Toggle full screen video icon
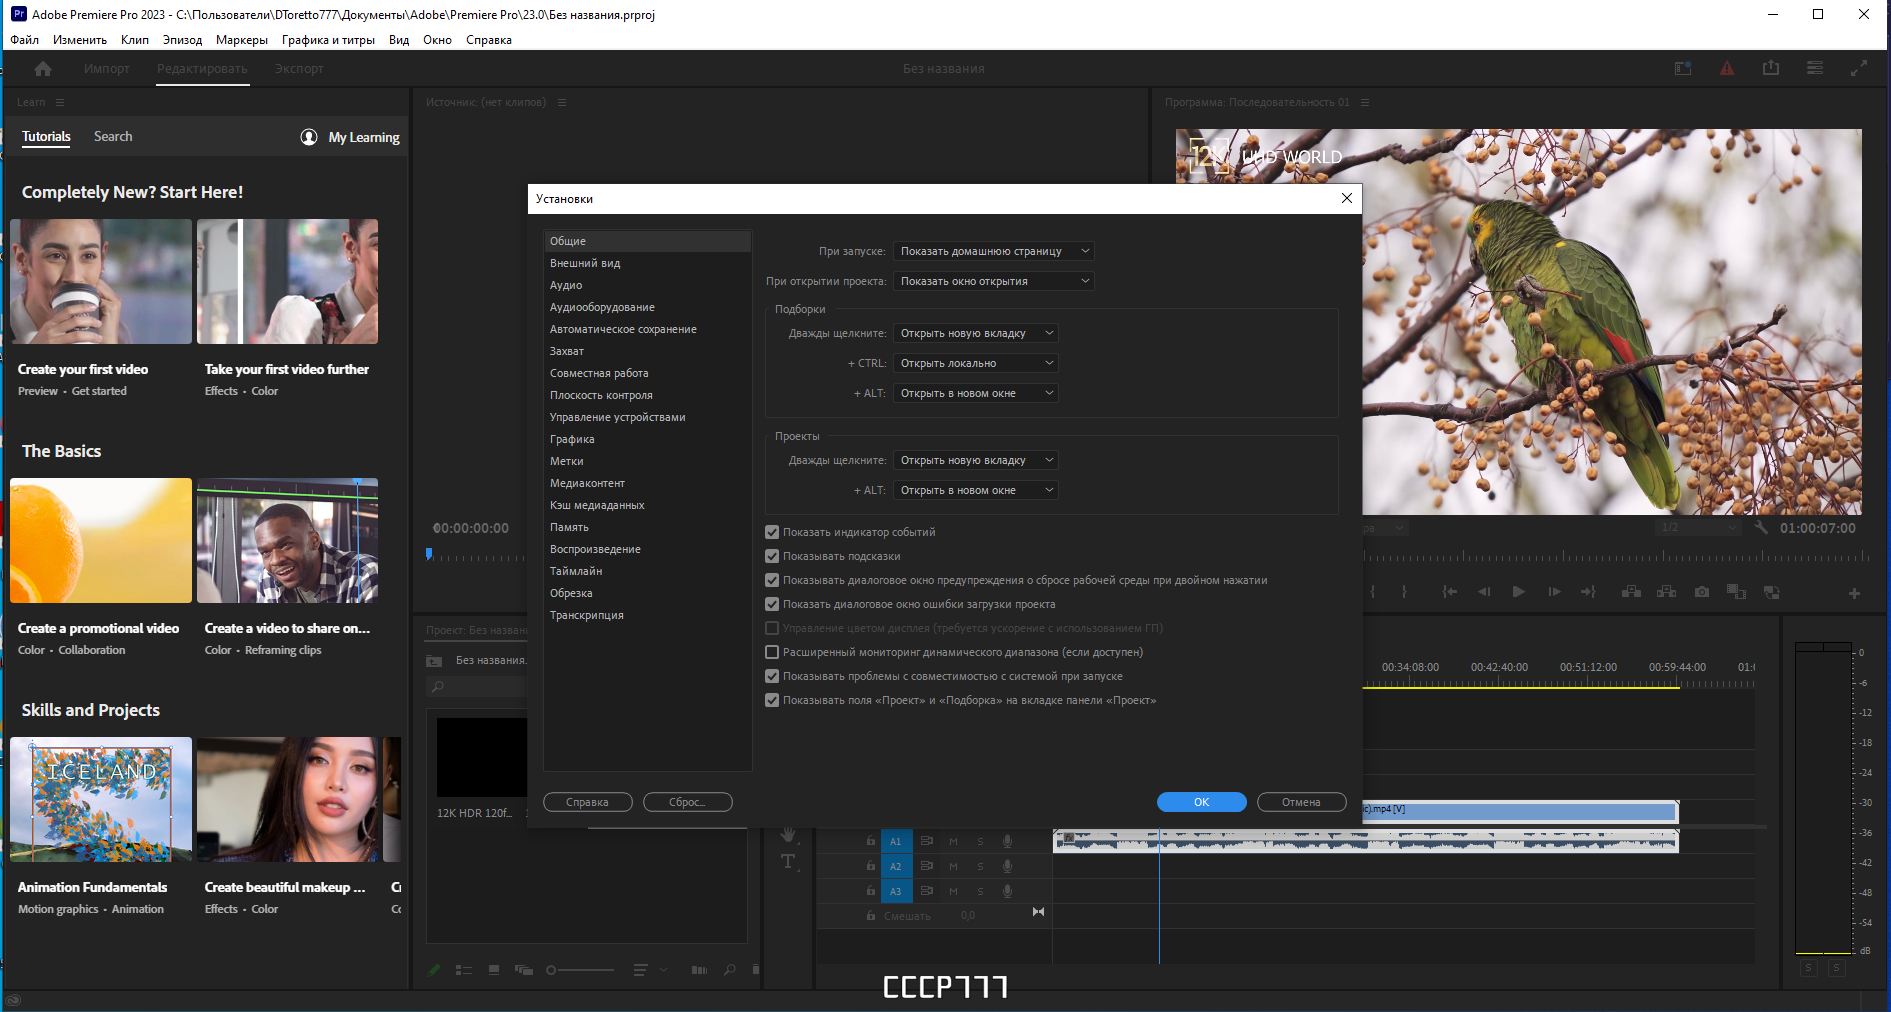The height and width of the screenshot is (1012, 1891). click(1859, 68)
